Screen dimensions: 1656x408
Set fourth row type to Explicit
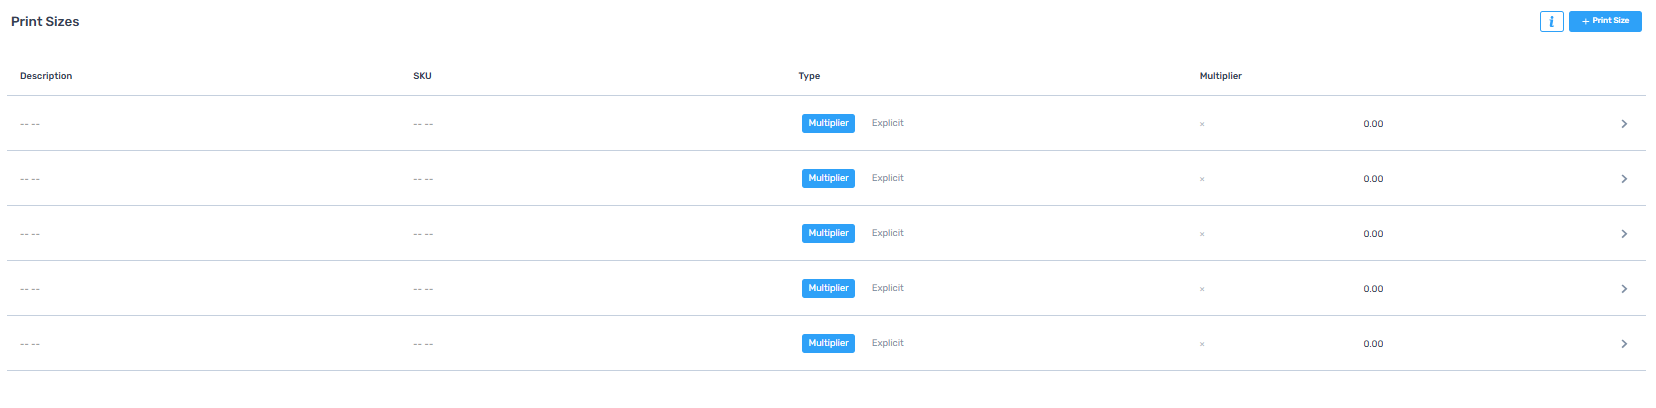click(887, 288)
